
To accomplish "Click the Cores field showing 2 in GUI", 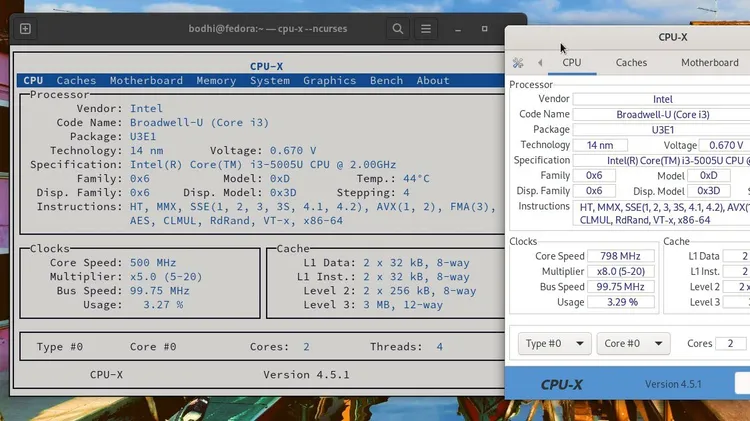I will tap(730, 343).
